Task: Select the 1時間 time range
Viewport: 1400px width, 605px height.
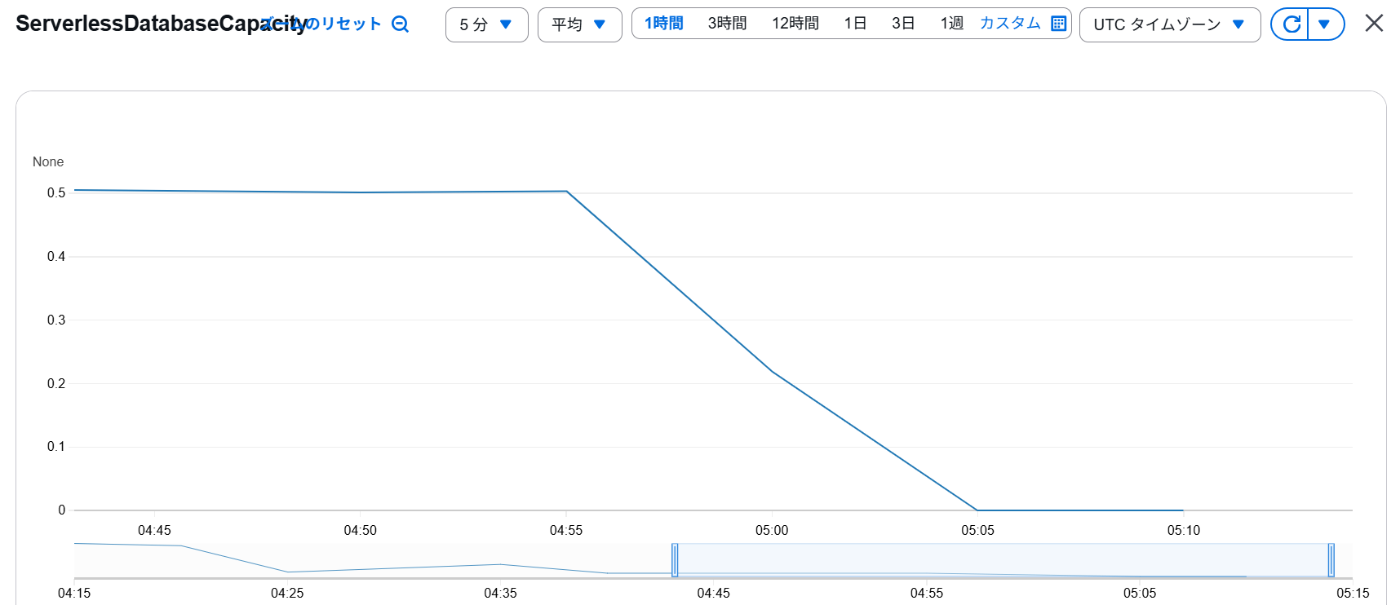Action: click(664, 23)
